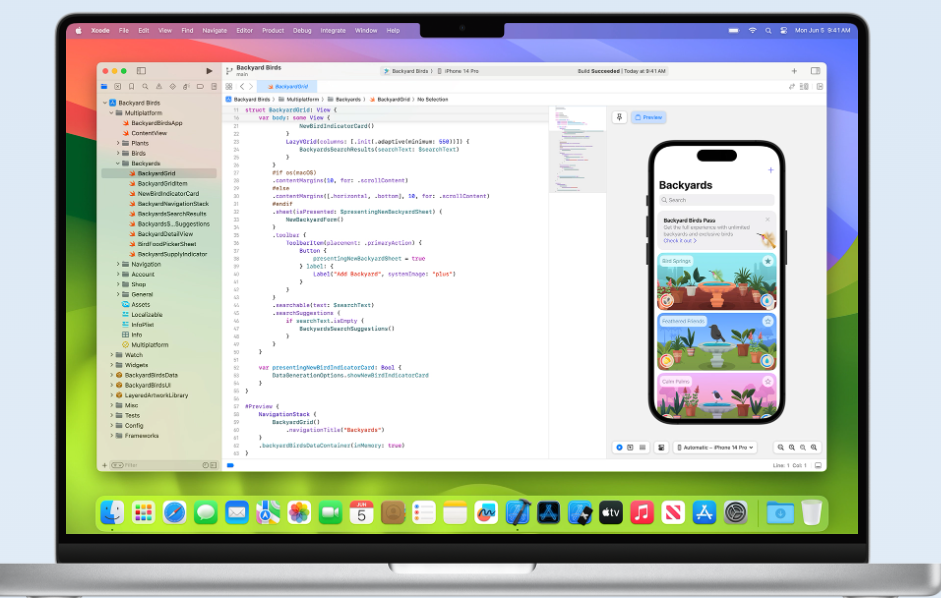Click the Run play button in toolbar
The height and width of the screenshot is (598, 941).
(209, 71)
